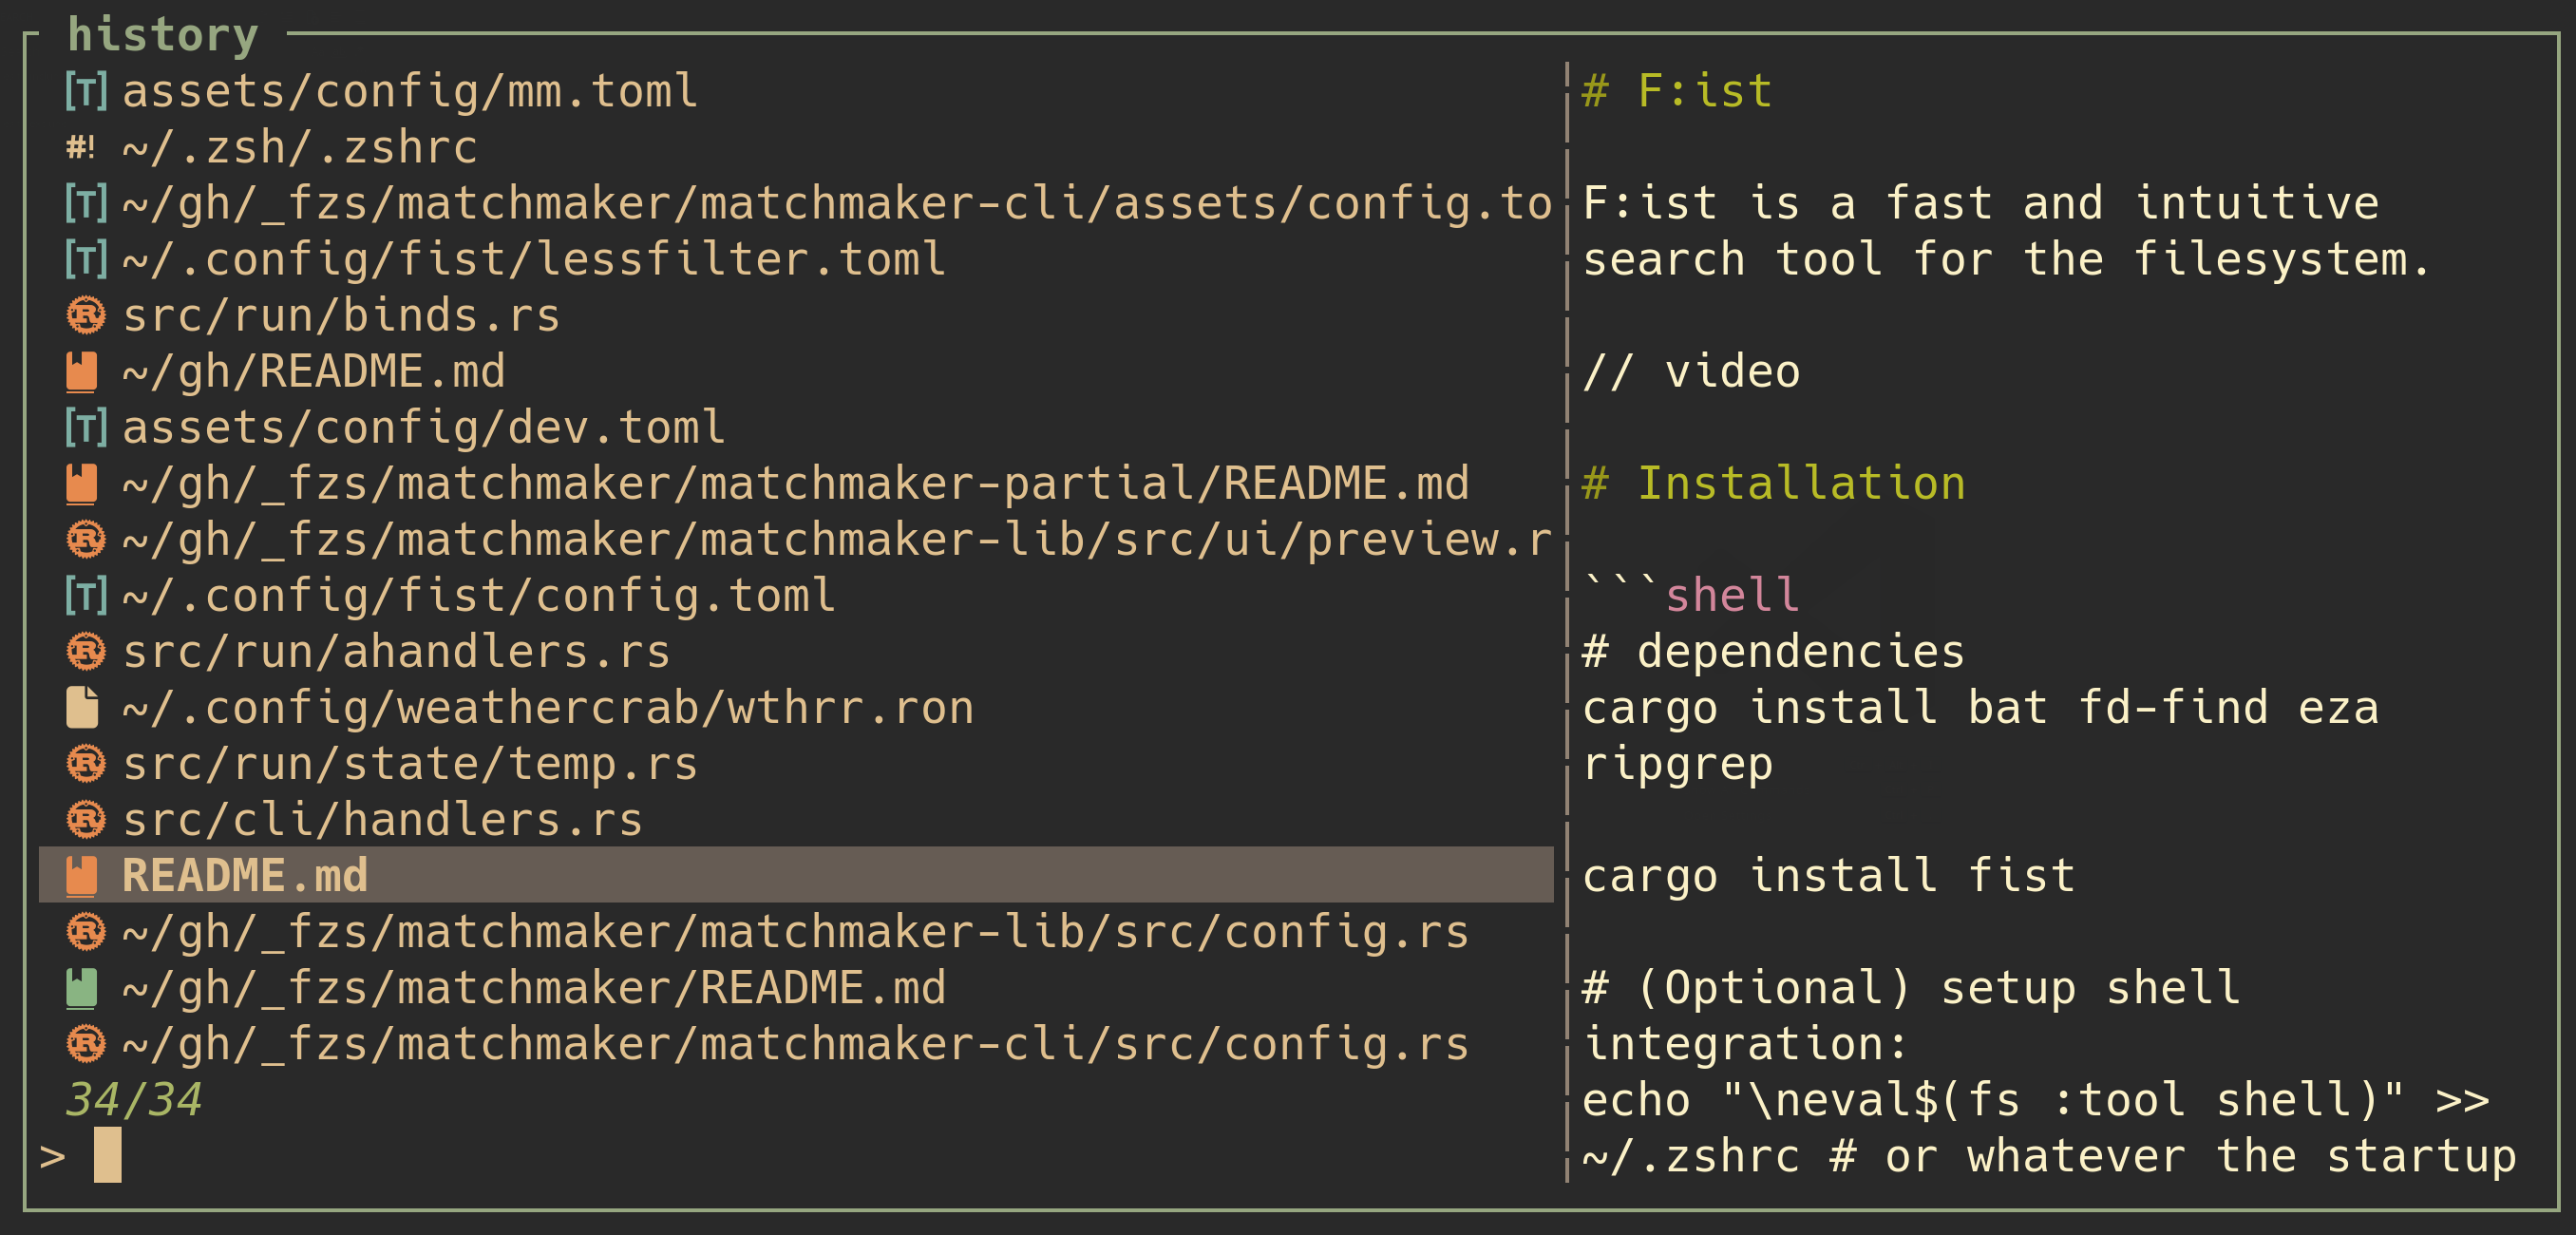2576x1235 pixels.
Task: Pick ~/.config/weathercrab/wthrr.ron entry
Action: point(796,707)
